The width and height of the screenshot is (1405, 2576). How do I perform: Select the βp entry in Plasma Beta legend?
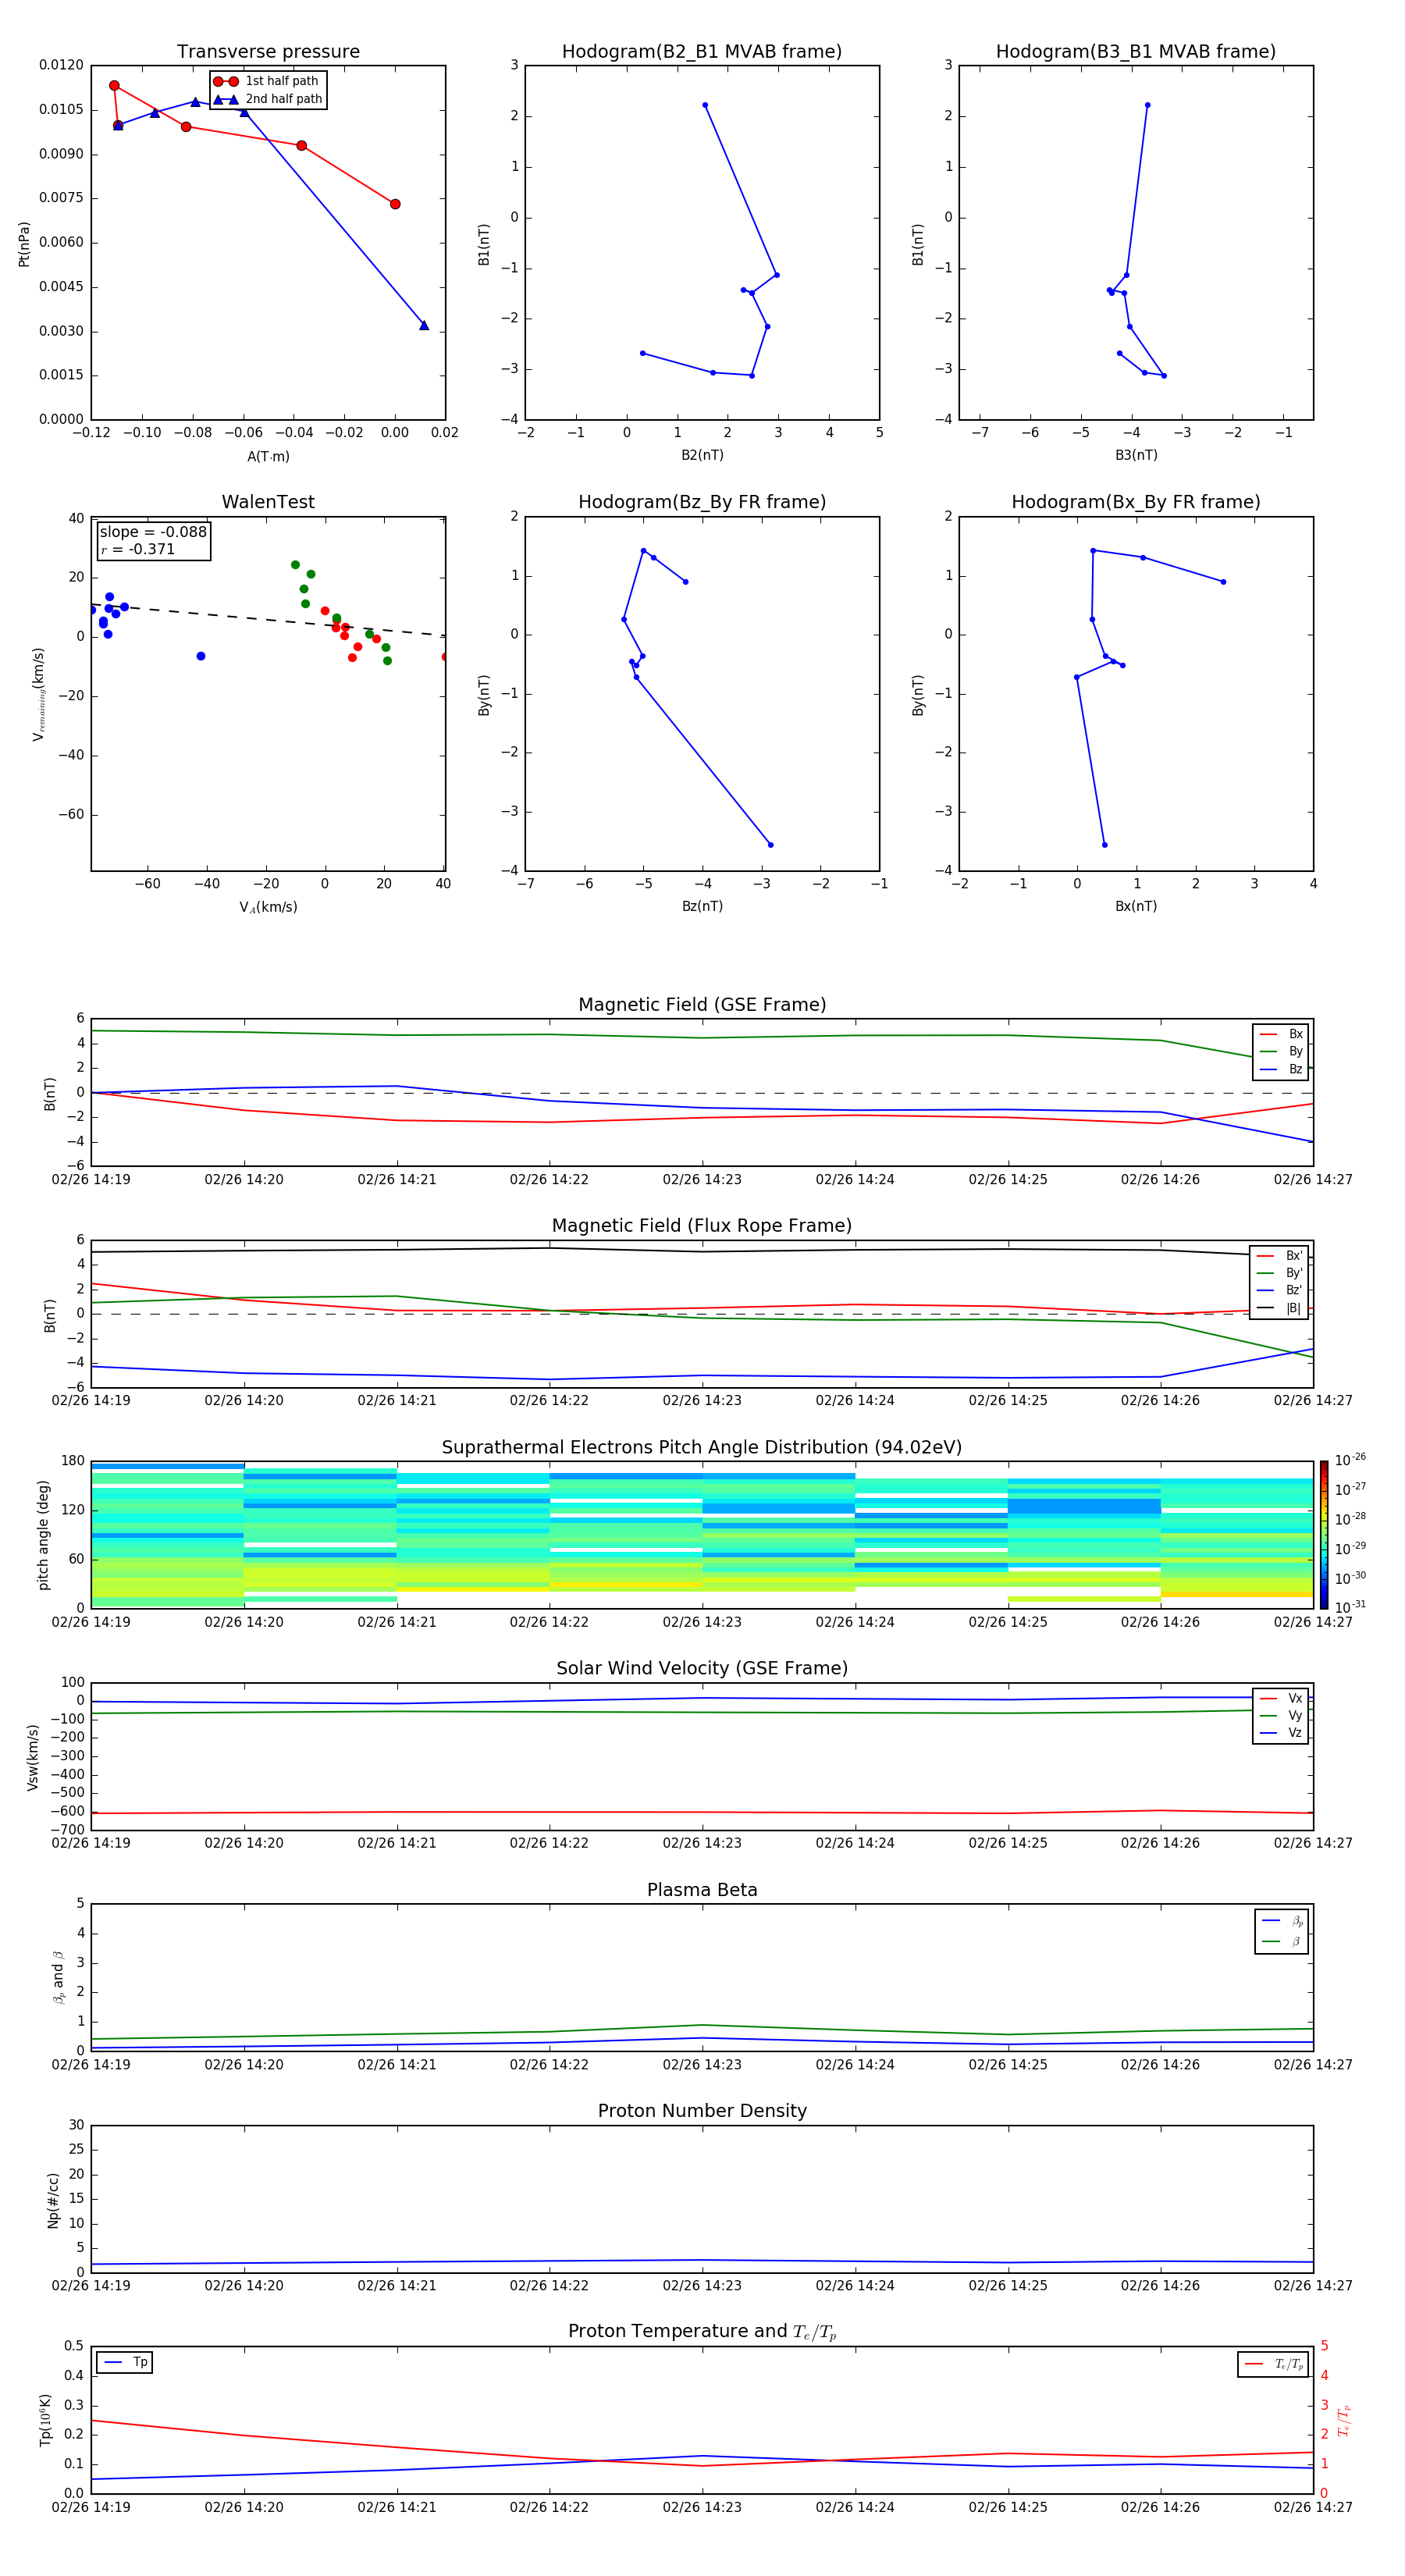pos(1282,1921)
